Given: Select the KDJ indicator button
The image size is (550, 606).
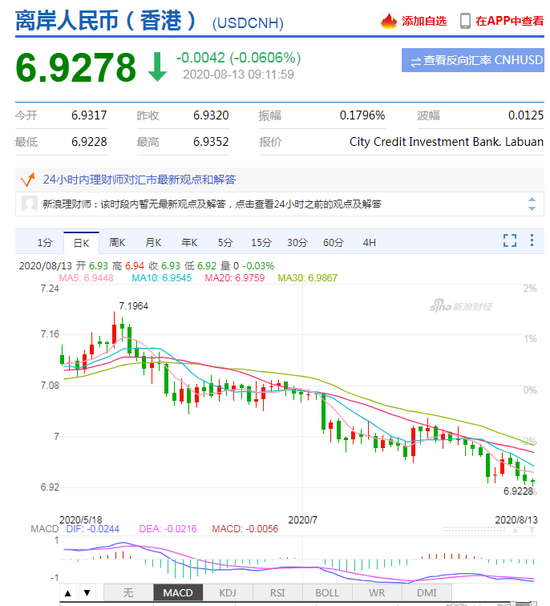Looking at the screenshot, I should 228,592.
